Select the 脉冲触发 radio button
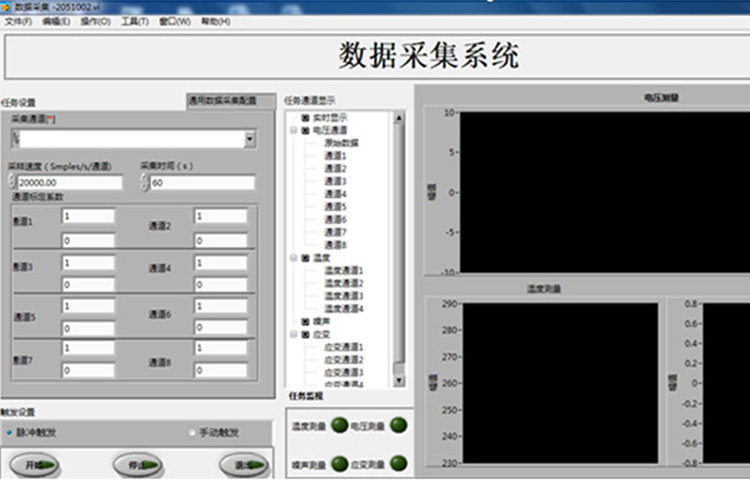750x480 pixels. tap(11, 432)
